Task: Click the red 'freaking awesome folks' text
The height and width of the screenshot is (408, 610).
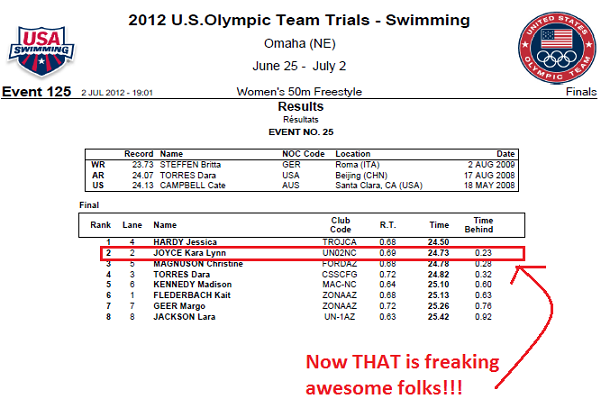Action: tap(402, 375)
